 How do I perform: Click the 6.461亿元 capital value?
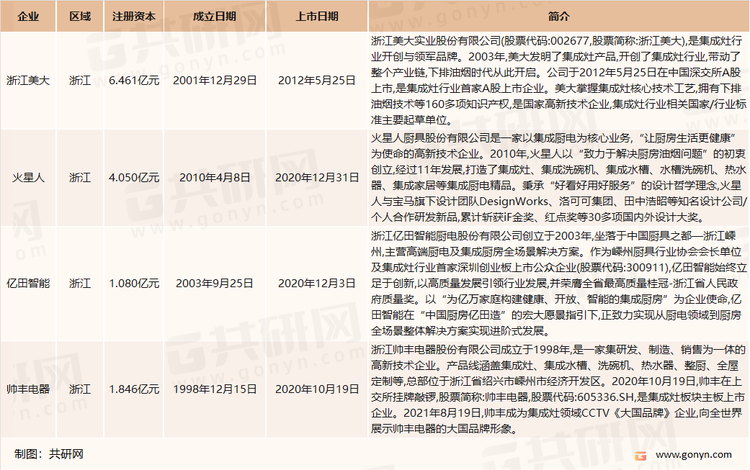point(134,80)
